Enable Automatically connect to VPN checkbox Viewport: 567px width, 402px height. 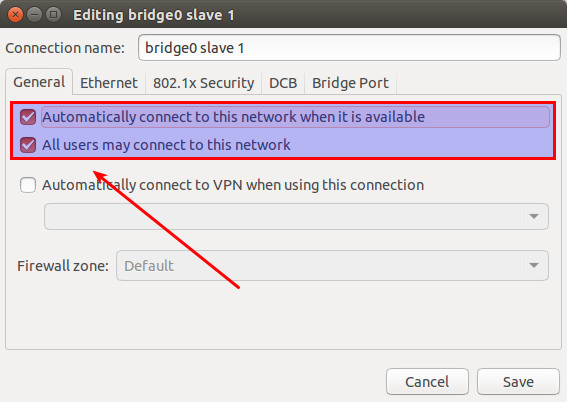(x=28, y=185)
